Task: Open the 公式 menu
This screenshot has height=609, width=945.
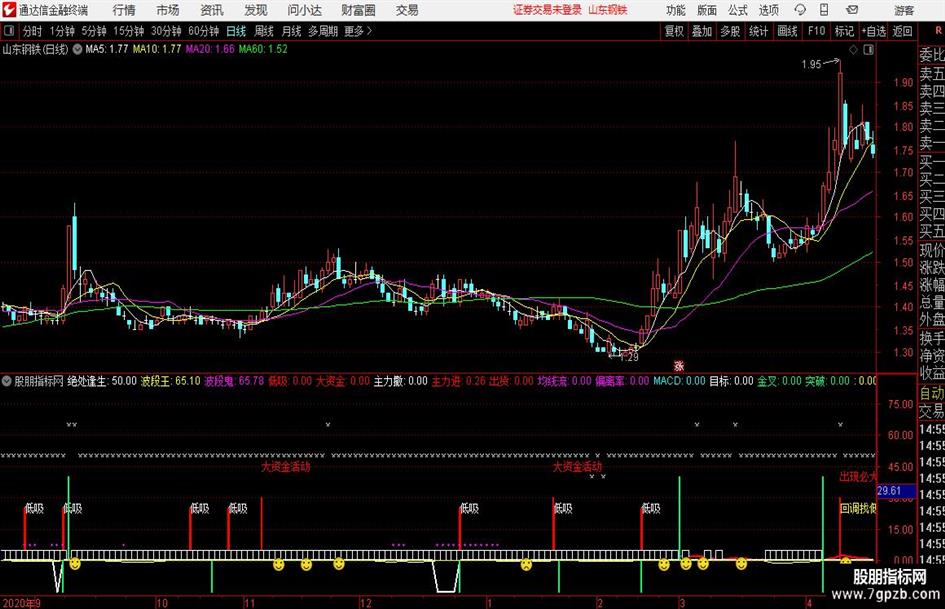Action: (738, 10)
